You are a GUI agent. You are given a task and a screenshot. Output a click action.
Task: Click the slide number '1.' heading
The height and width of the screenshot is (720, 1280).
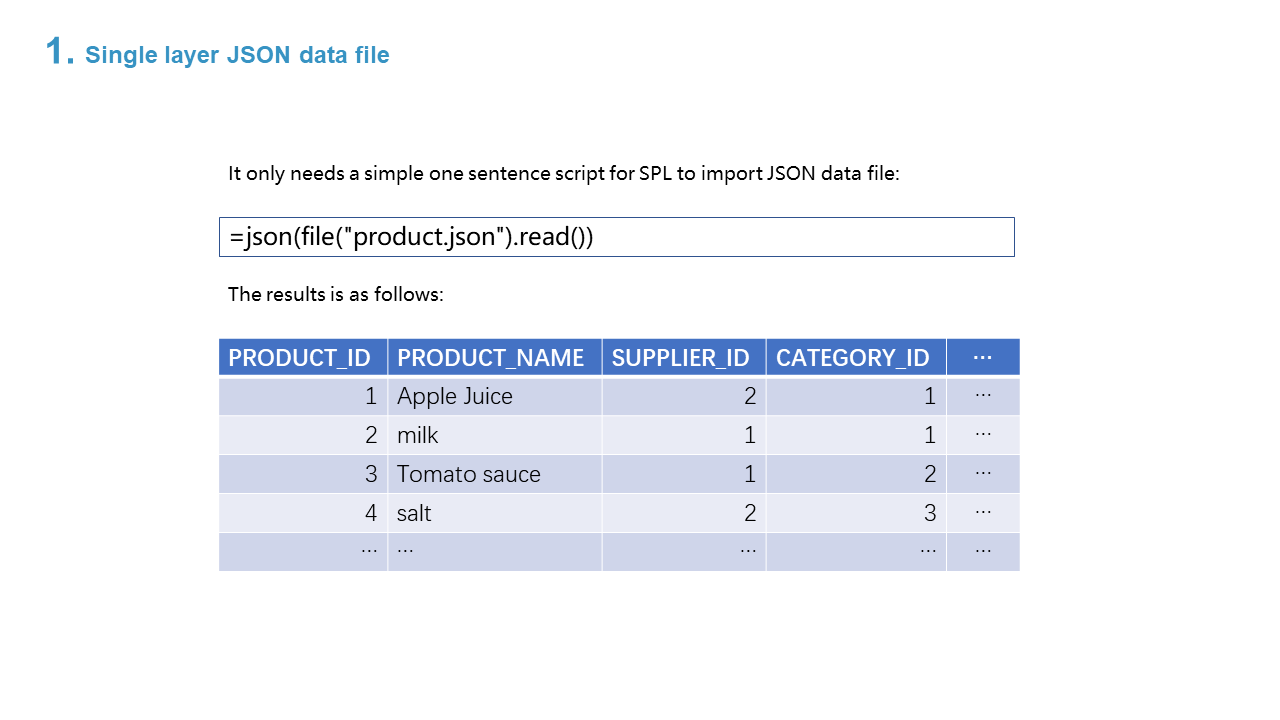click(60, 52)
